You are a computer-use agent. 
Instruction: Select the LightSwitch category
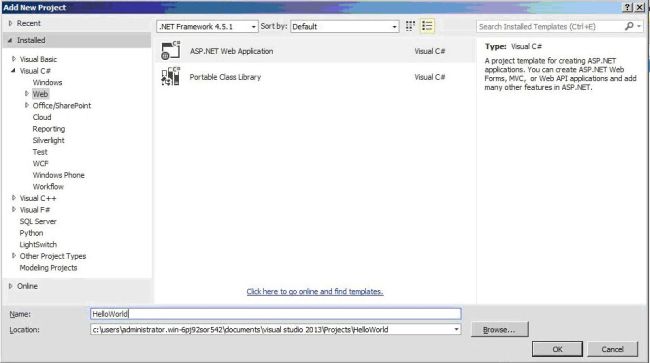click(x=38, y=244)
